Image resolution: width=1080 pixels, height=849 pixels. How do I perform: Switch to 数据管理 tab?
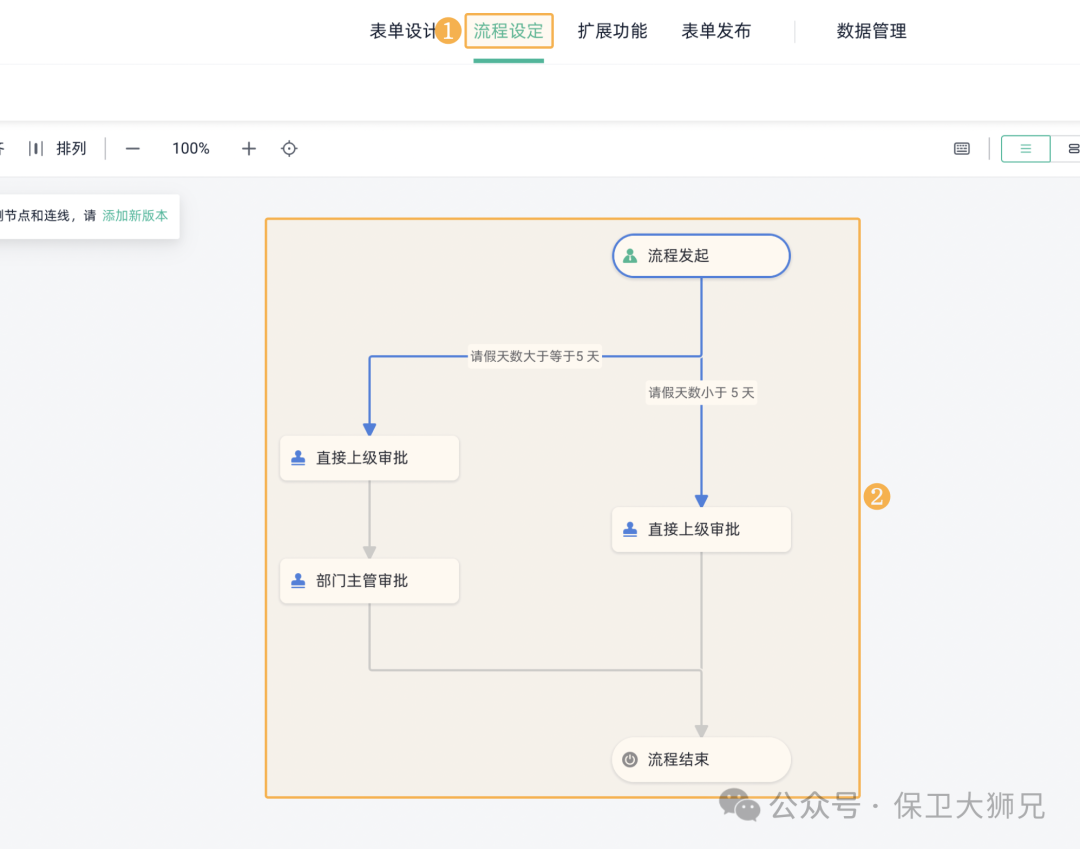coord(871,31)
